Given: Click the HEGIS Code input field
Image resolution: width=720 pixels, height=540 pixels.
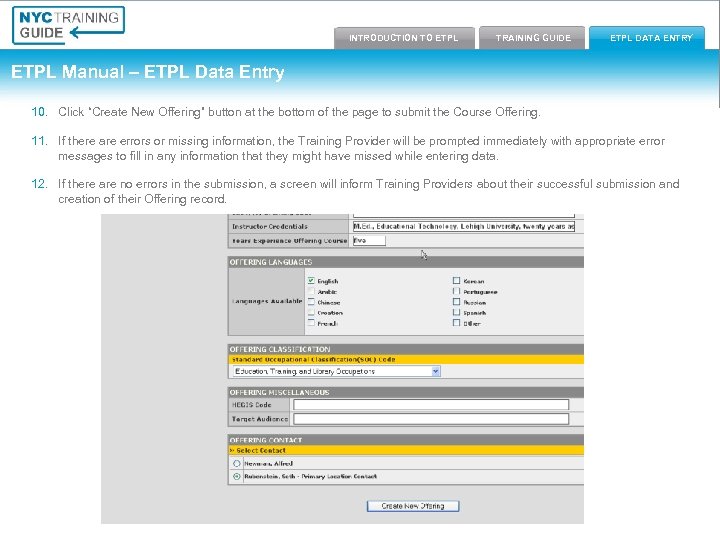Looking at the screenshot, I should (x=431, y=405).
